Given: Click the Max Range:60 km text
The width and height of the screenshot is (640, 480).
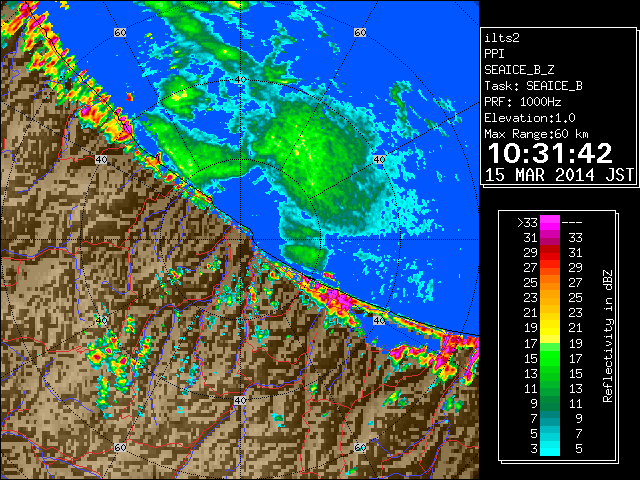Looking at the screenshot, I should tap(536, 134).
